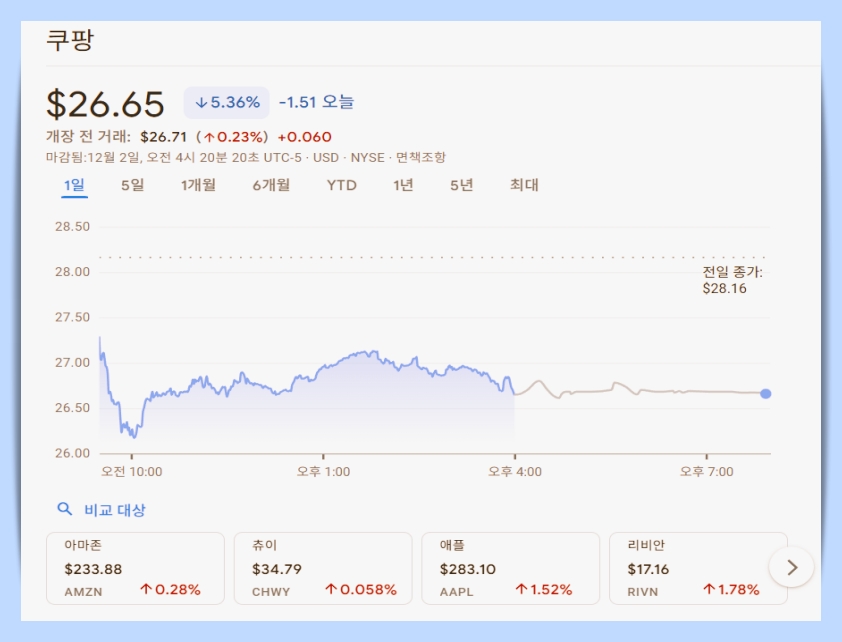
Task: Click the 27.00 y-axis value
Action: (72, 362)
